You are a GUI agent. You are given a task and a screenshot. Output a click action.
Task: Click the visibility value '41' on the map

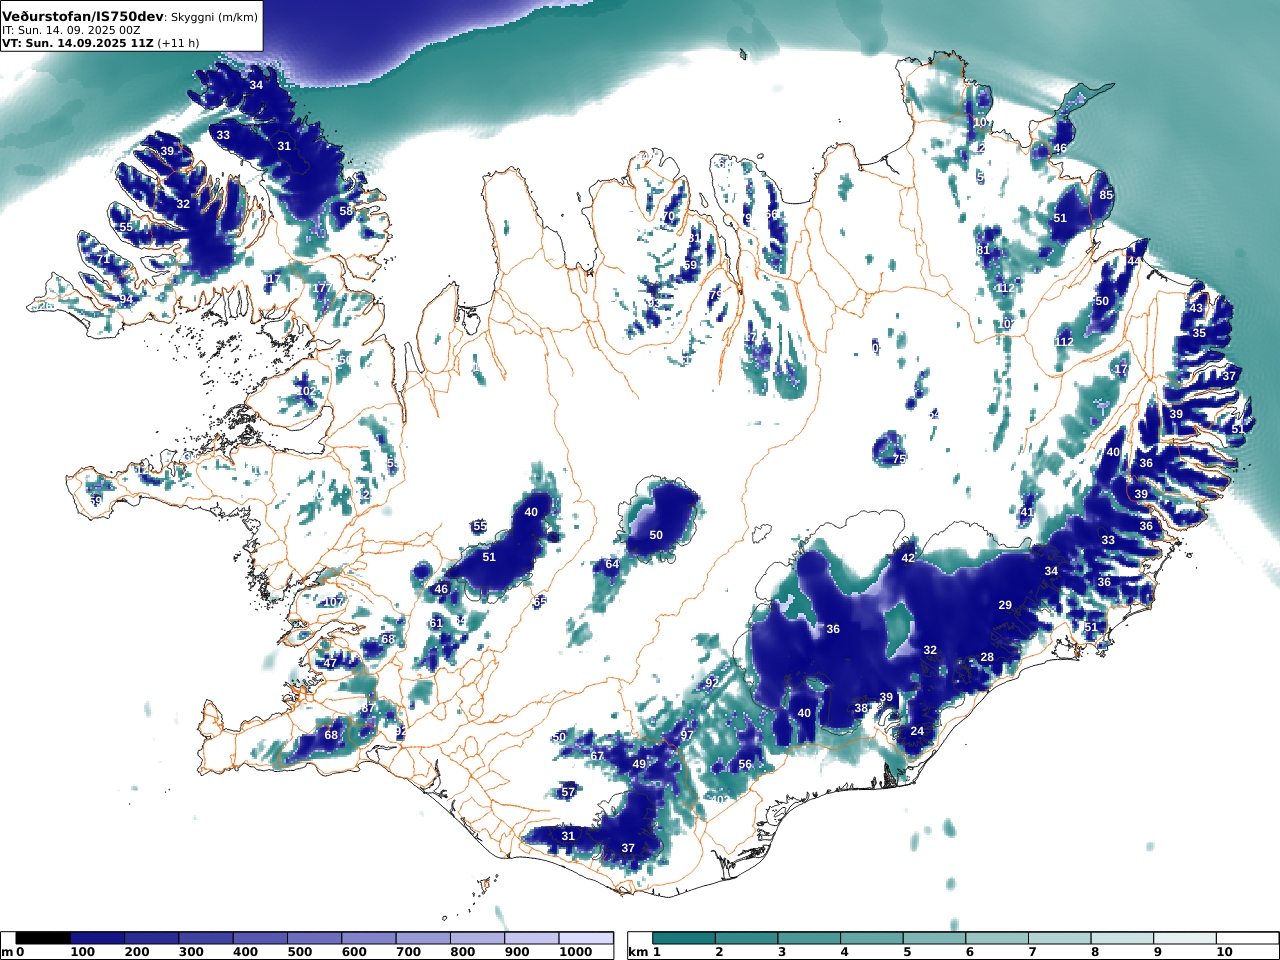[x=1027, y=512]
